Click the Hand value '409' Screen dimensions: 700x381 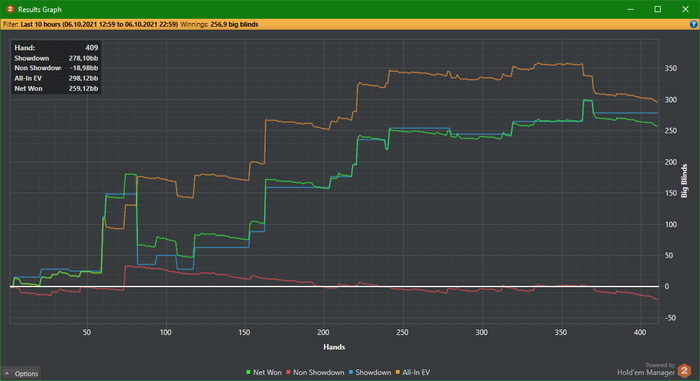point(92,47)
